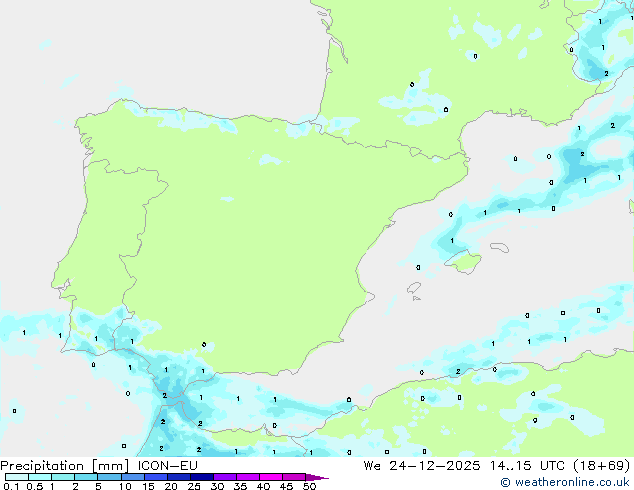The image size is (634, 490).
Task: Click the 5–10 mm legend swatch
Action: [x=109, y=477]
